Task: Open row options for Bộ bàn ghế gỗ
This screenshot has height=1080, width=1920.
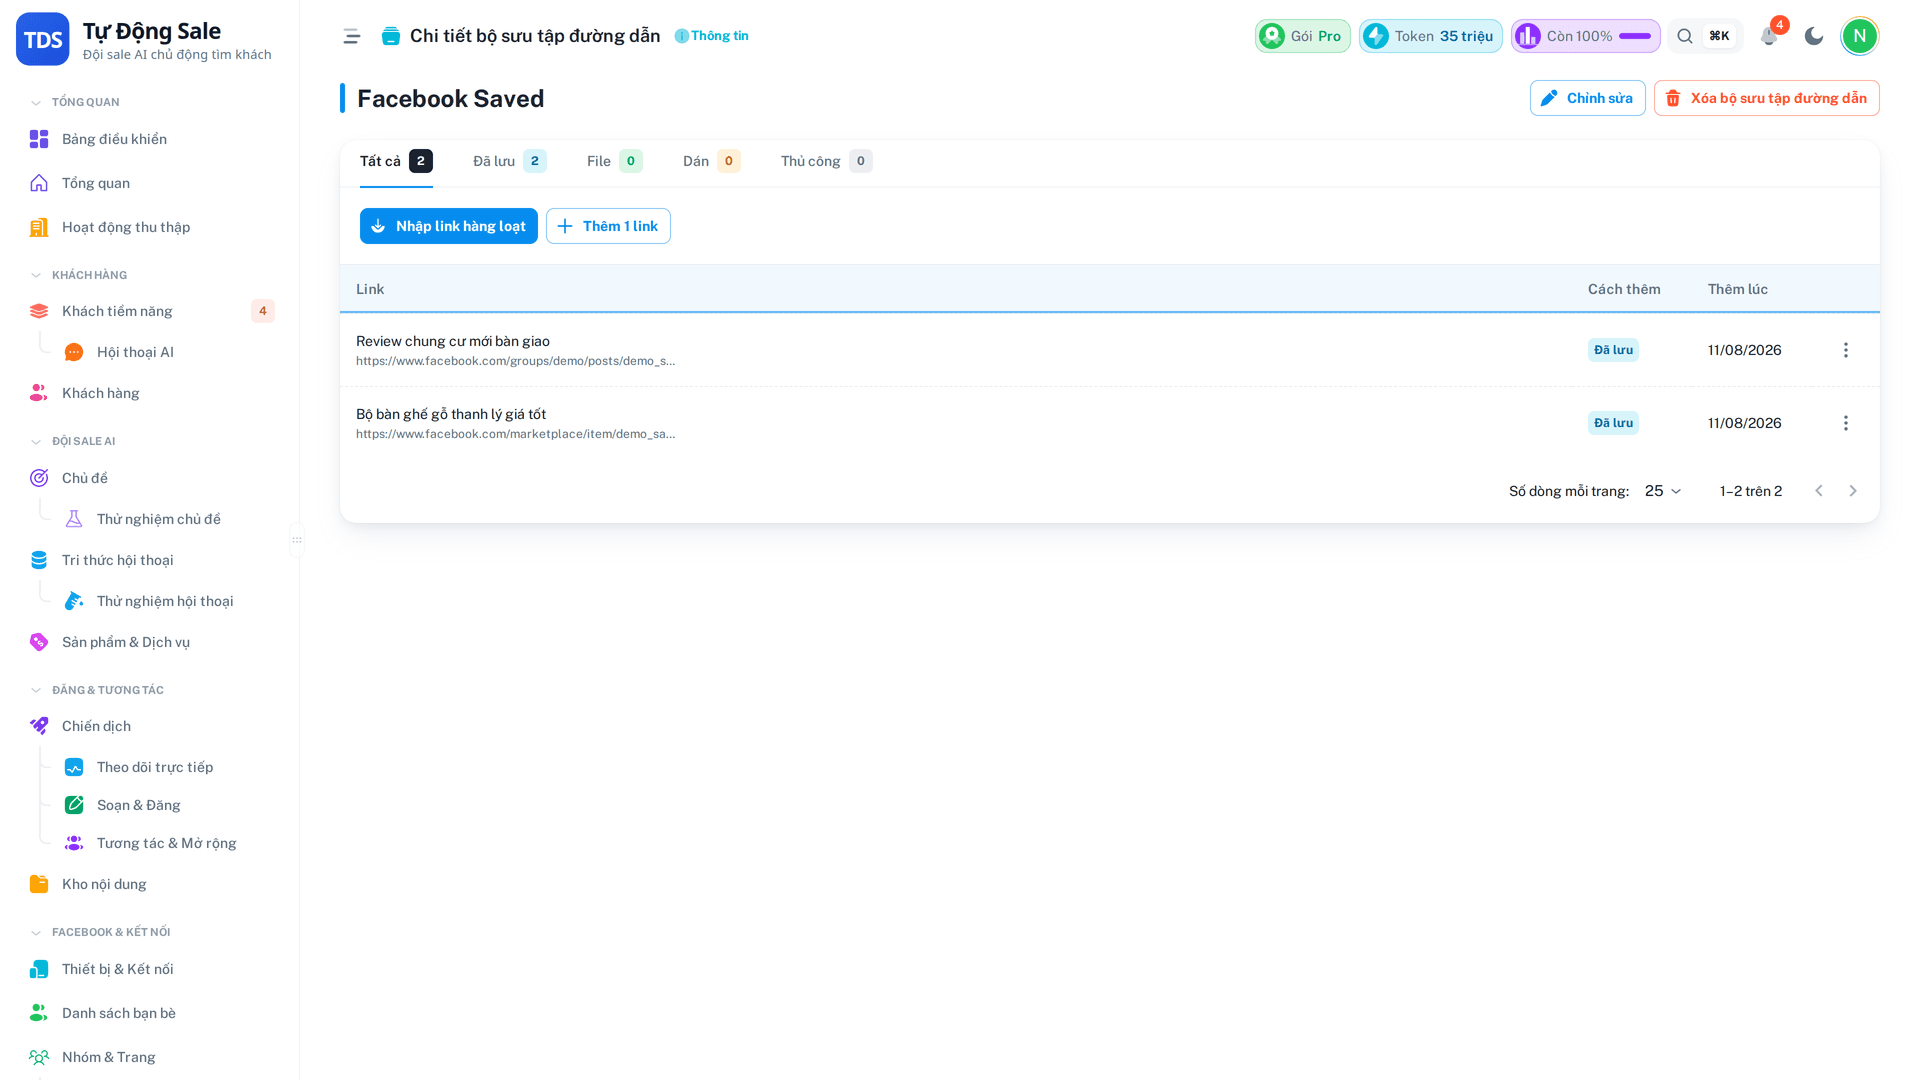Action: coord(1846,423)
